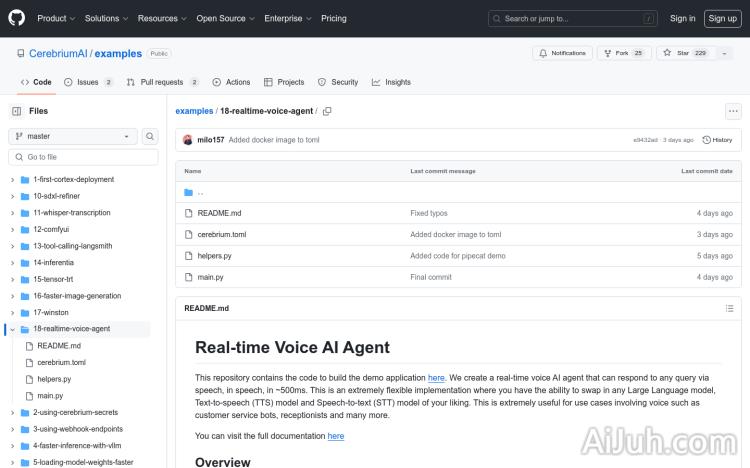Select 14-inferentia folder in tree
Image resolution: width=750 pixels, height=468 pixels.
coord(54,263)
